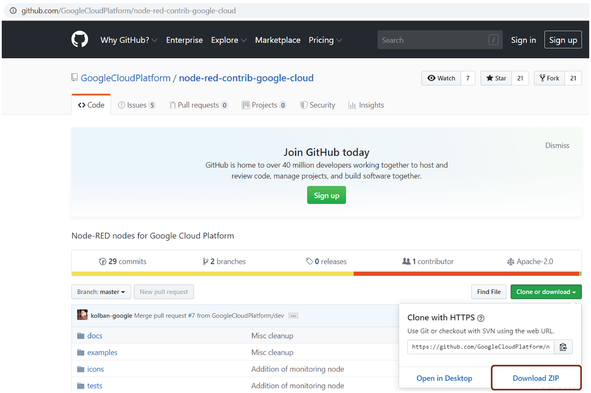
Task: View the 29 commits history
Action: pyautogui.click(x=122, y=261)
